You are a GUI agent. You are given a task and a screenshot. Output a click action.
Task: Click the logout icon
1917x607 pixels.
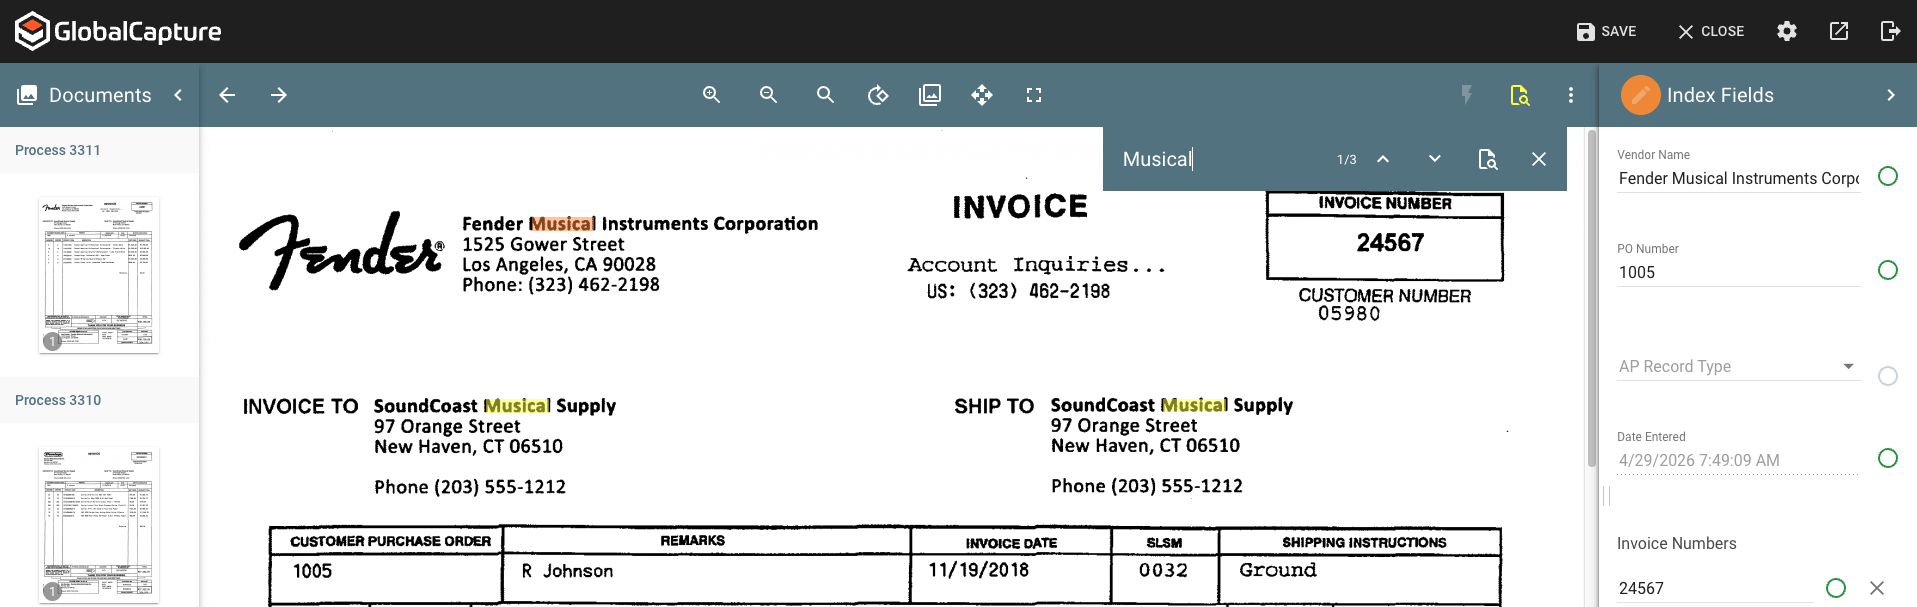(1890, 31)
